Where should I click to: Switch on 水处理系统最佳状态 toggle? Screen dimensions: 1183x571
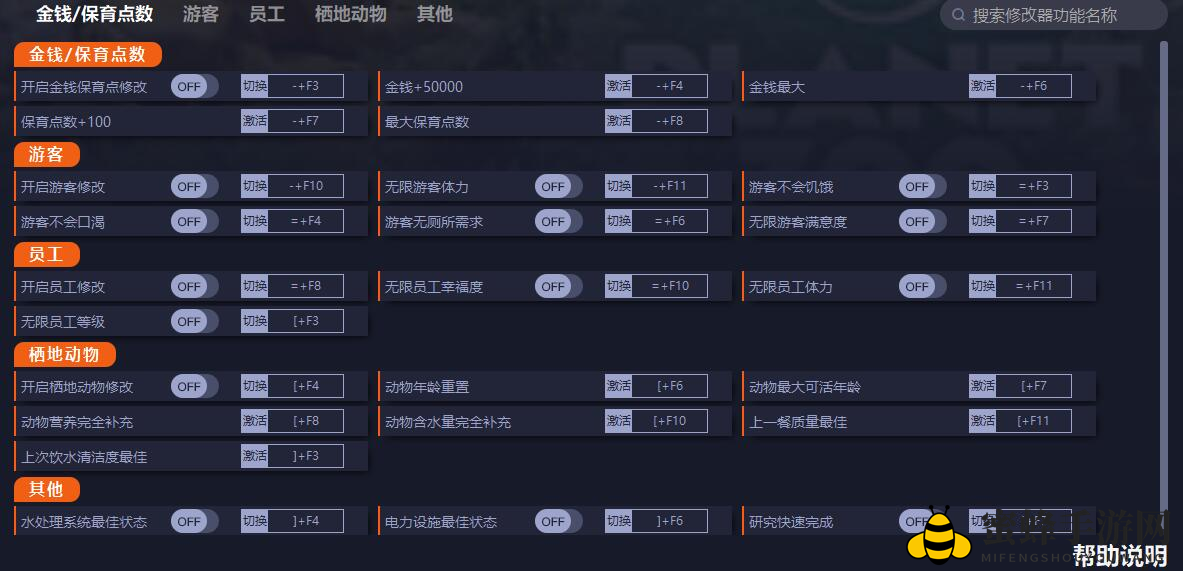[195, 521]
